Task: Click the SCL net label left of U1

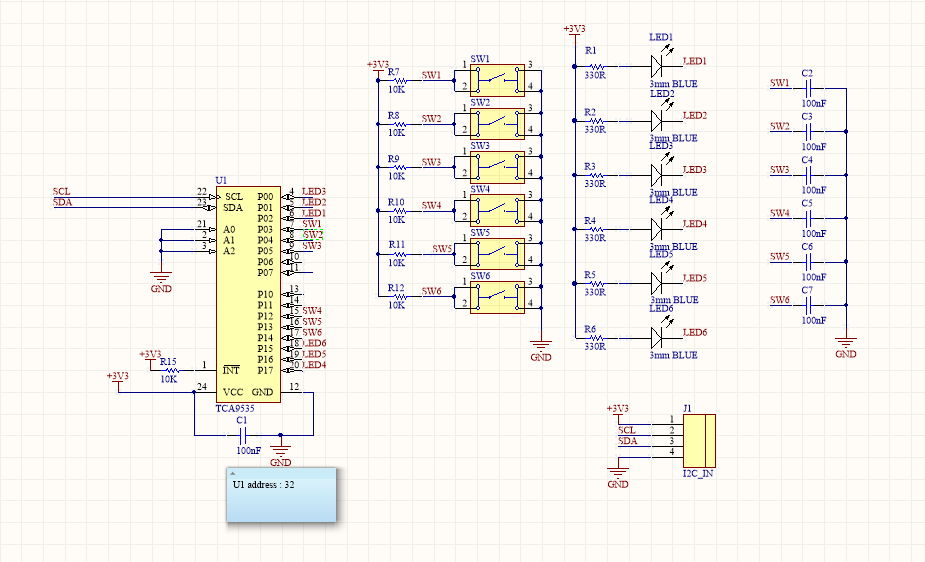Action: pyautogui.click(x=61, y=190)
